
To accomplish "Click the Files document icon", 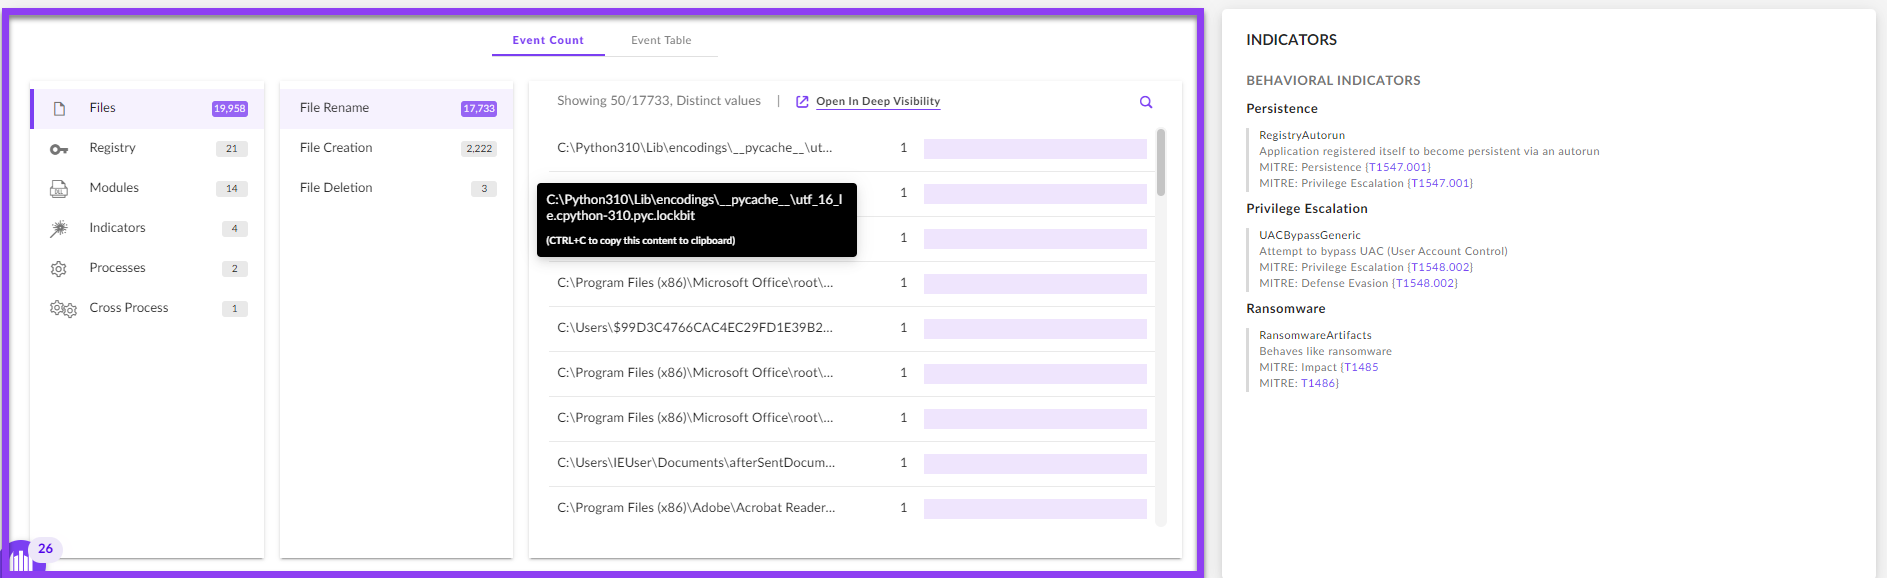I will [59, 108].
